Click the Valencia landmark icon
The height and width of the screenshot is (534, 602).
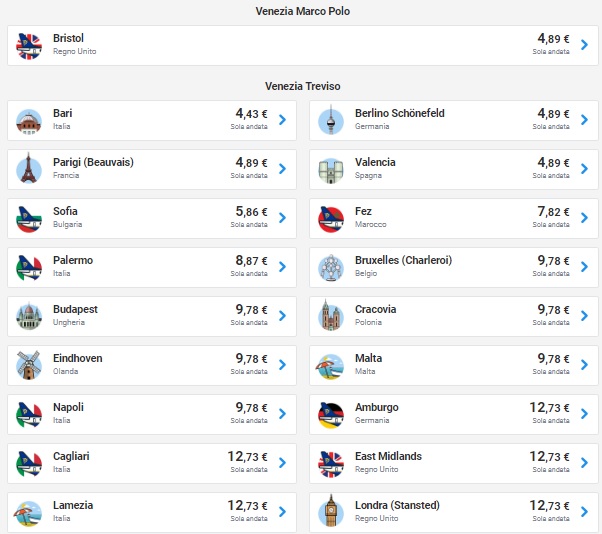tap(330, 169)
